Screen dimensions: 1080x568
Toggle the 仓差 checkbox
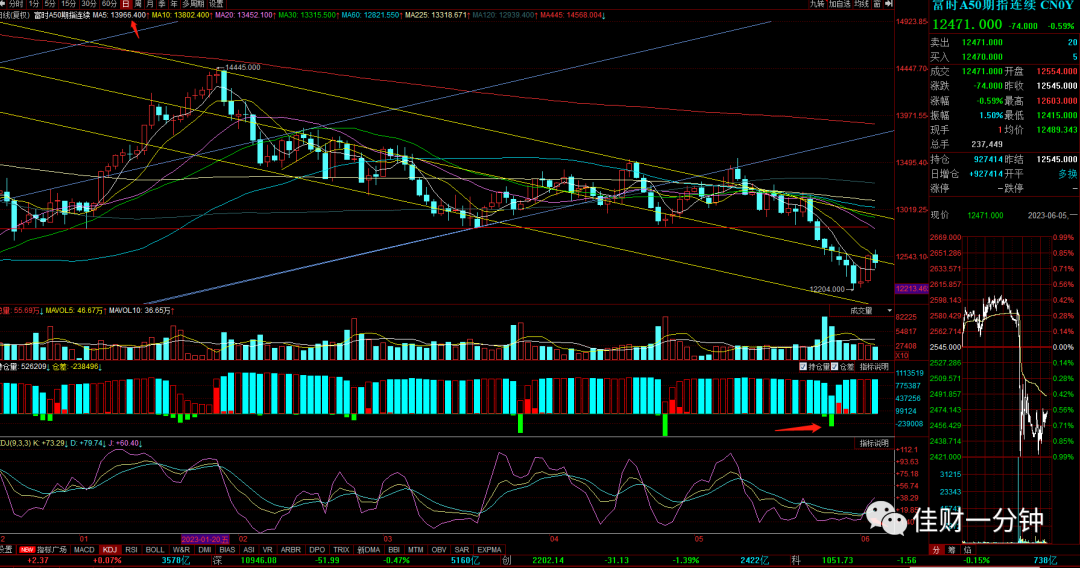[834, 367]
